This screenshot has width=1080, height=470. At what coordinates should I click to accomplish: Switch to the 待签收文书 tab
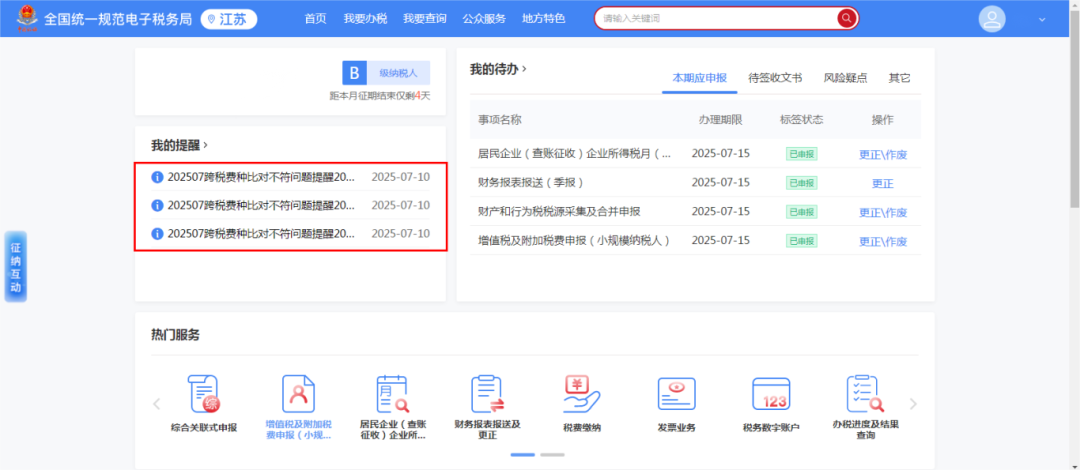[x=775, y=78]
